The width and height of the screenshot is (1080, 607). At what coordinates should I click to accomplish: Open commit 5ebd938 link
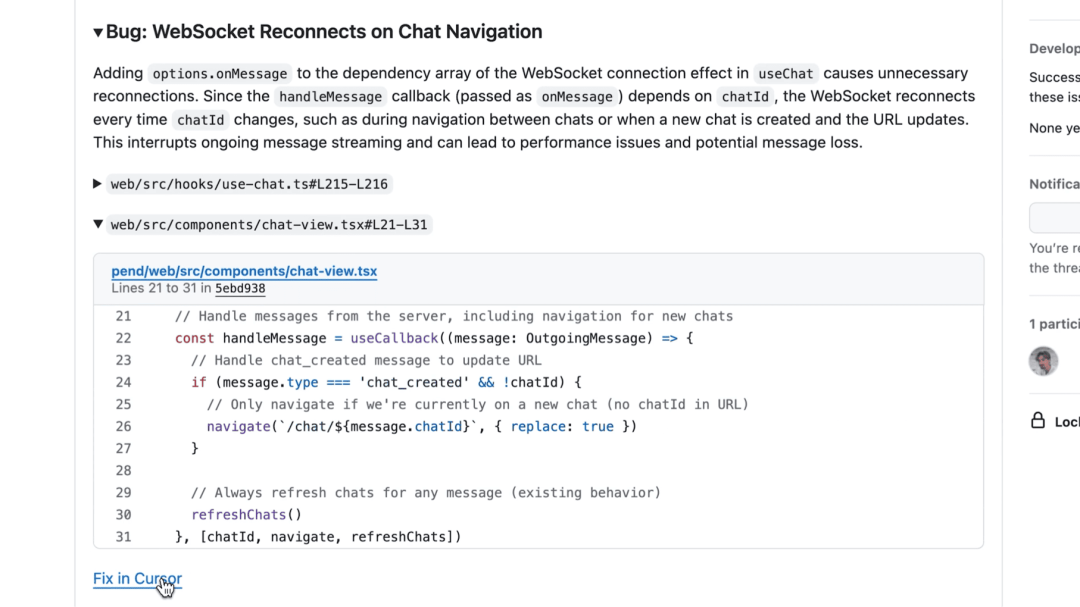(x=240, y=288)
